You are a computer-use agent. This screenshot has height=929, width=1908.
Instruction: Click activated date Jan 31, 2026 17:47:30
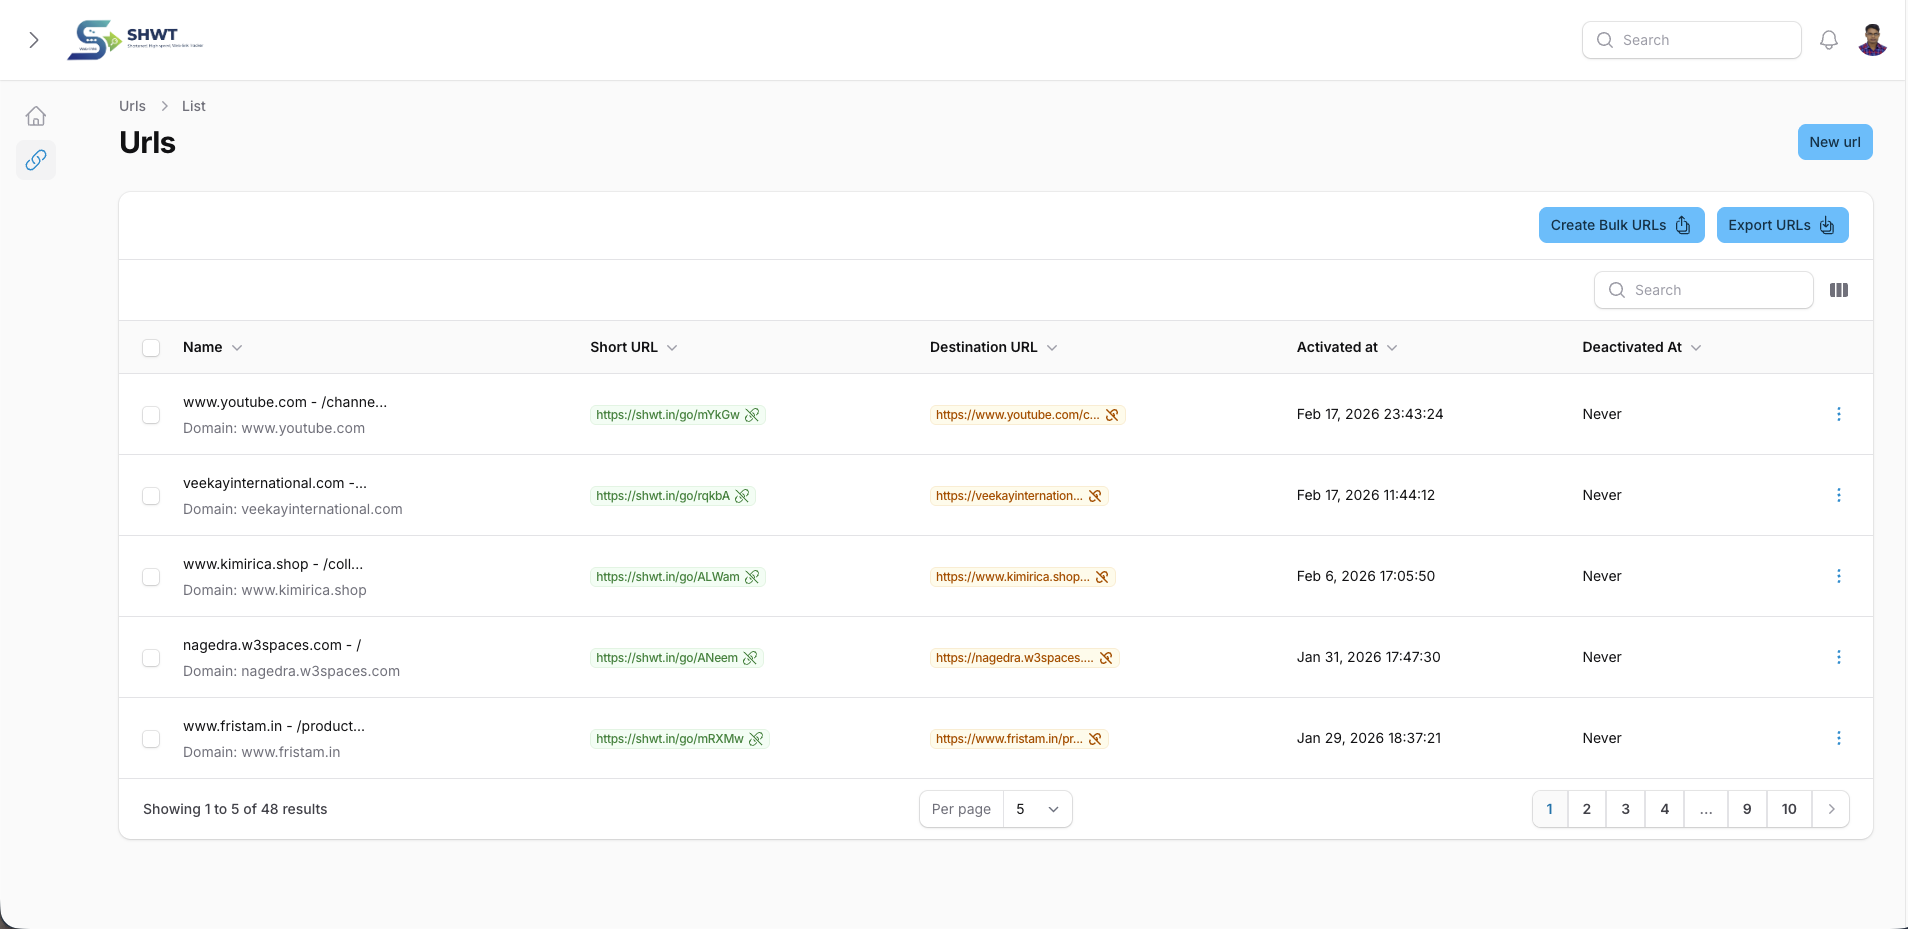(1369, 657)
